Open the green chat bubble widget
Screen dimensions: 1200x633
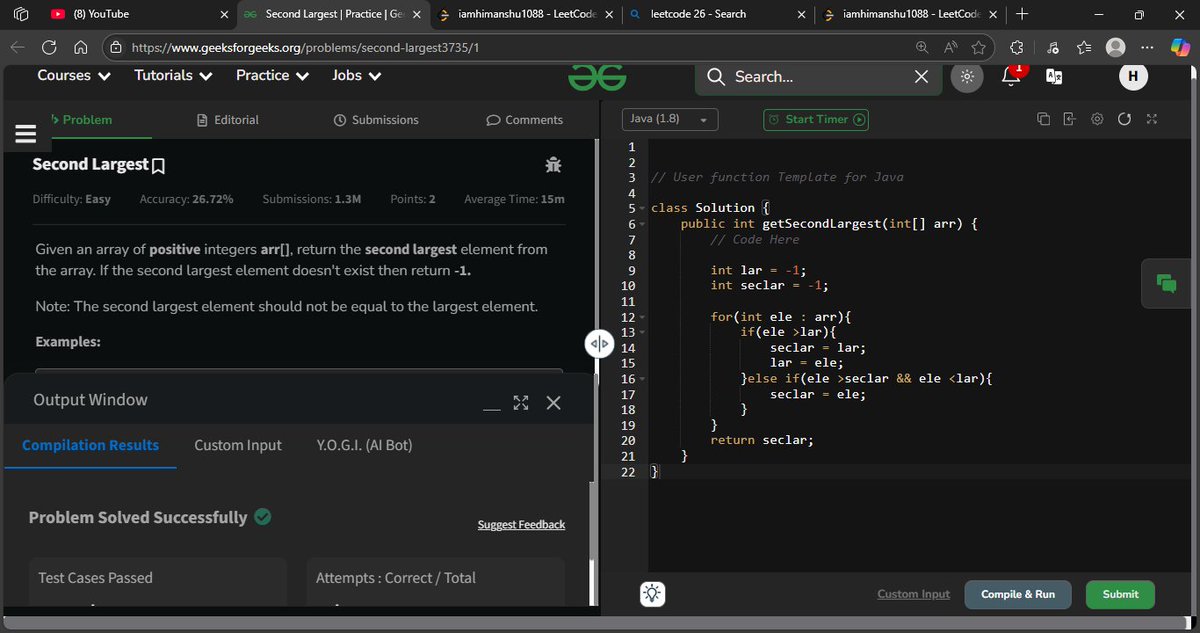tap(1166, 283)
